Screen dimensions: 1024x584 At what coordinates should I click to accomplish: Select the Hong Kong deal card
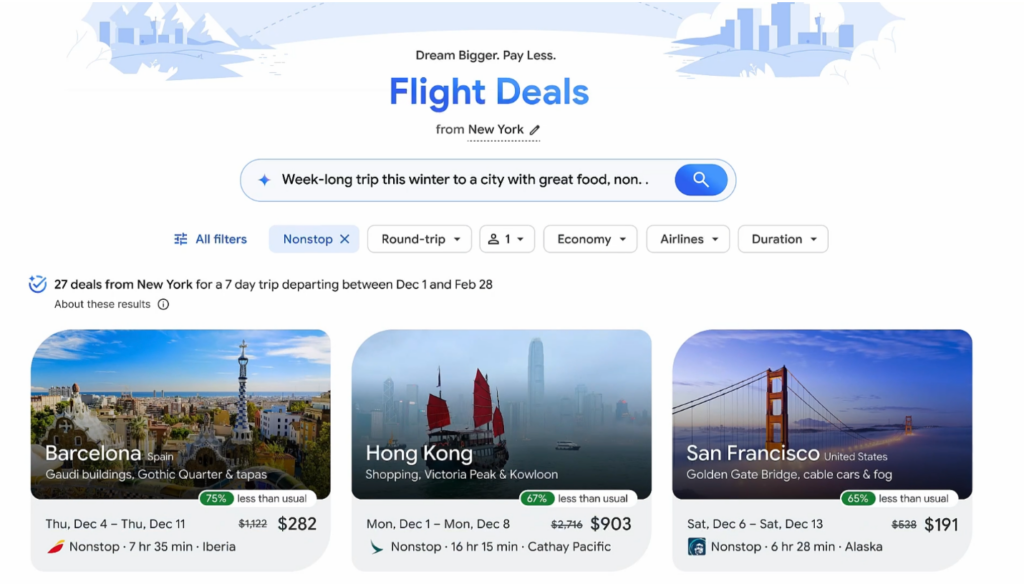tap(501, 450)
